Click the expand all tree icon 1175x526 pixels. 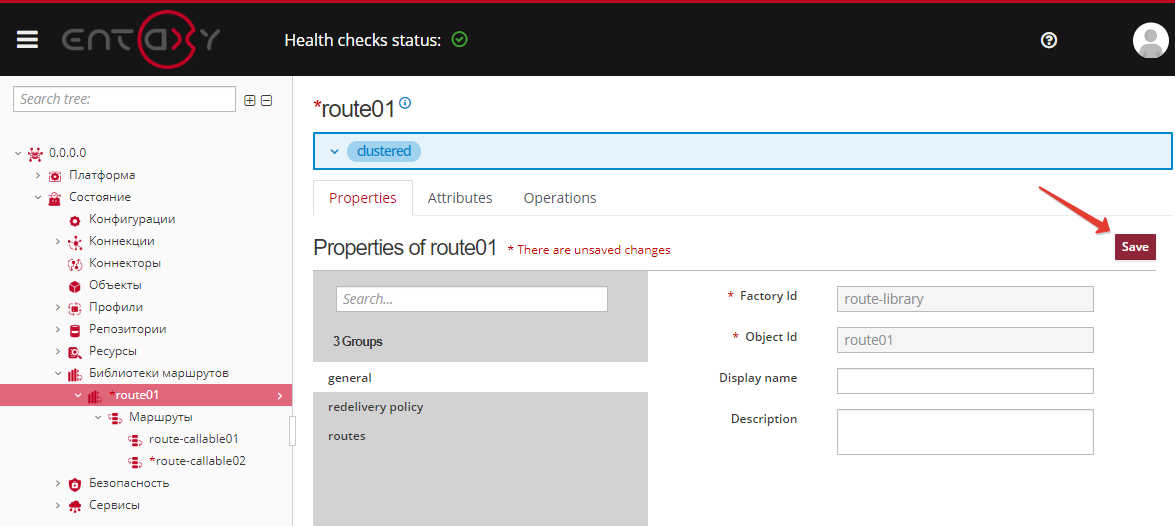[250, 100]
